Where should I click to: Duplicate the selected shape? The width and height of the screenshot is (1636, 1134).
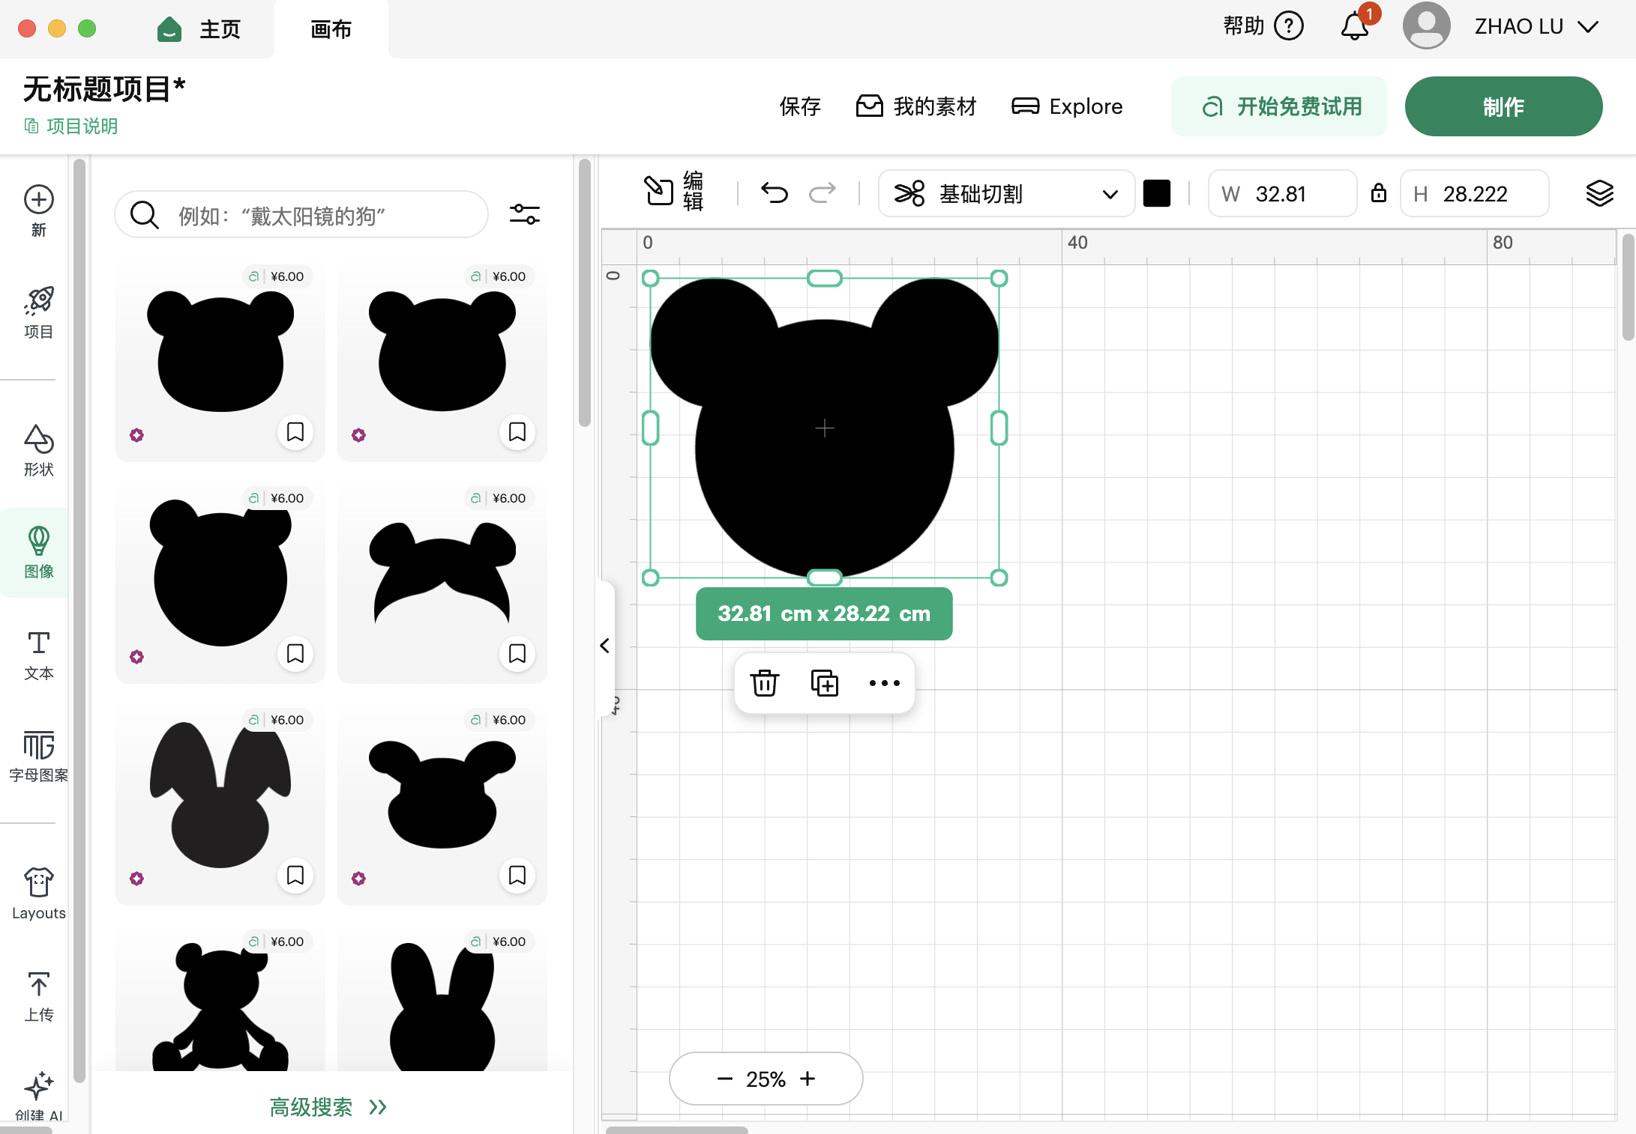click(825, 683)
